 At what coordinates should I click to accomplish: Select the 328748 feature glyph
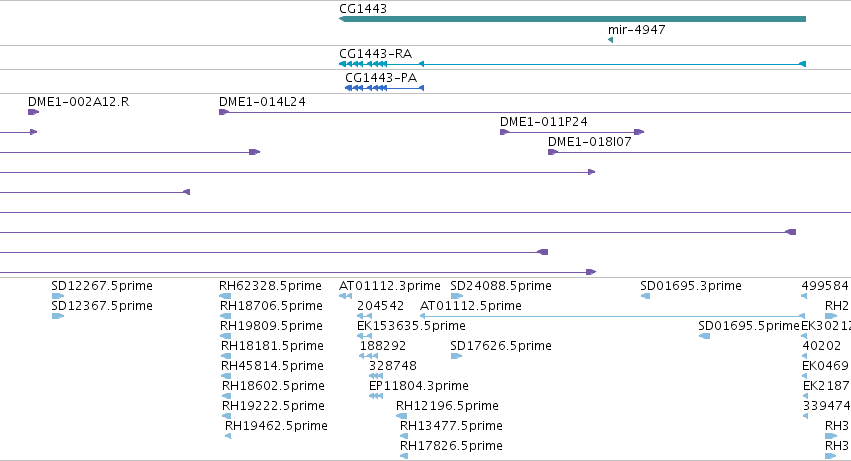(x=376, y=376)
